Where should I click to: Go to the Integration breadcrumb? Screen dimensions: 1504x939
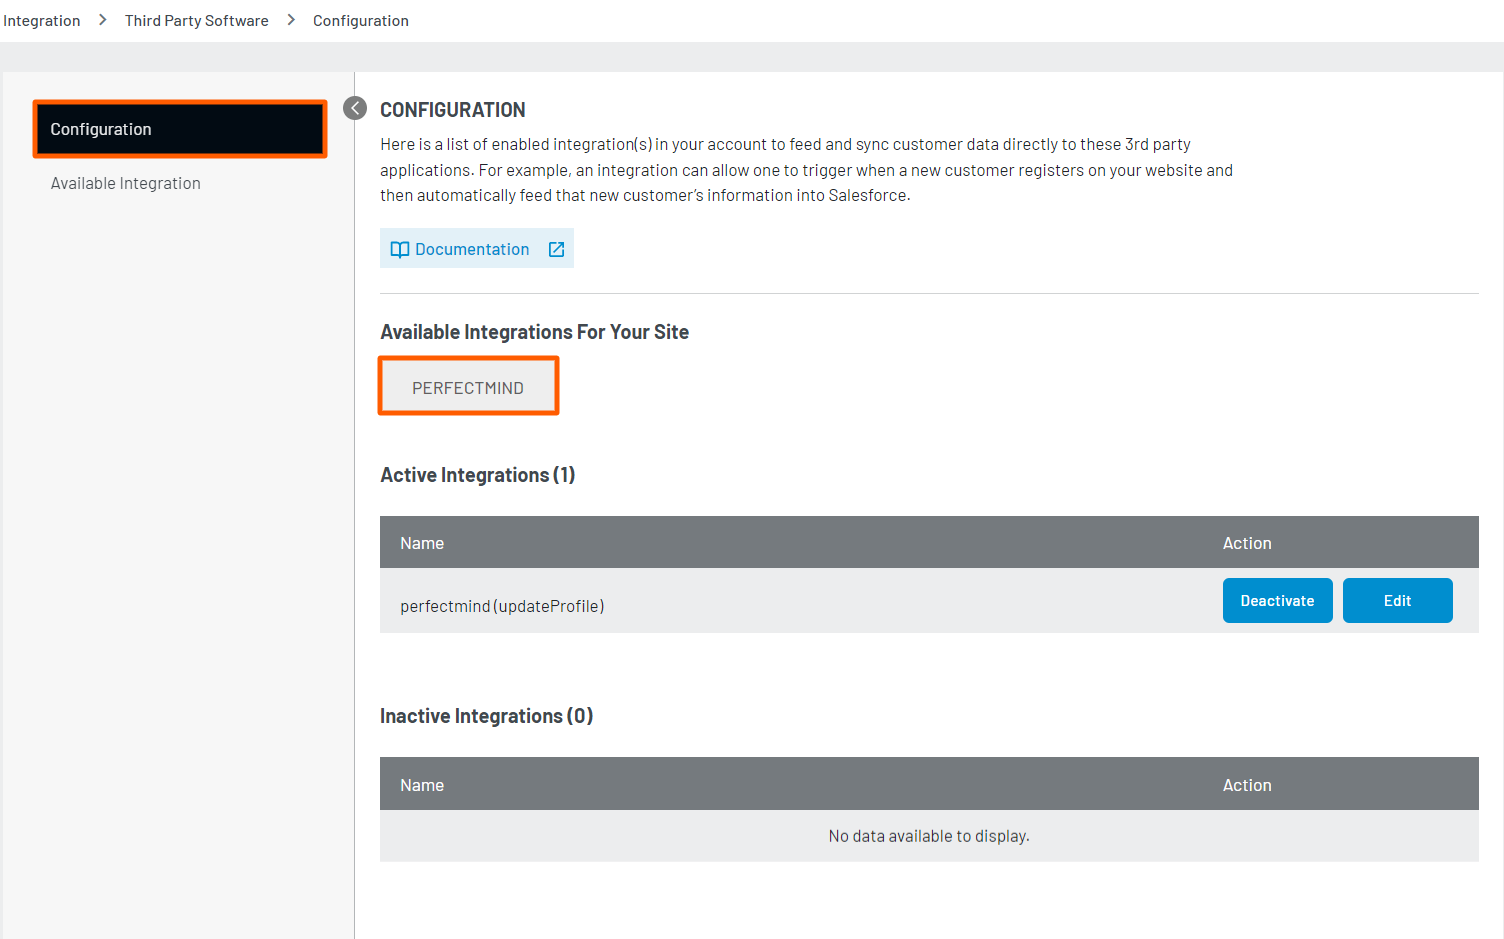(42, 21)
